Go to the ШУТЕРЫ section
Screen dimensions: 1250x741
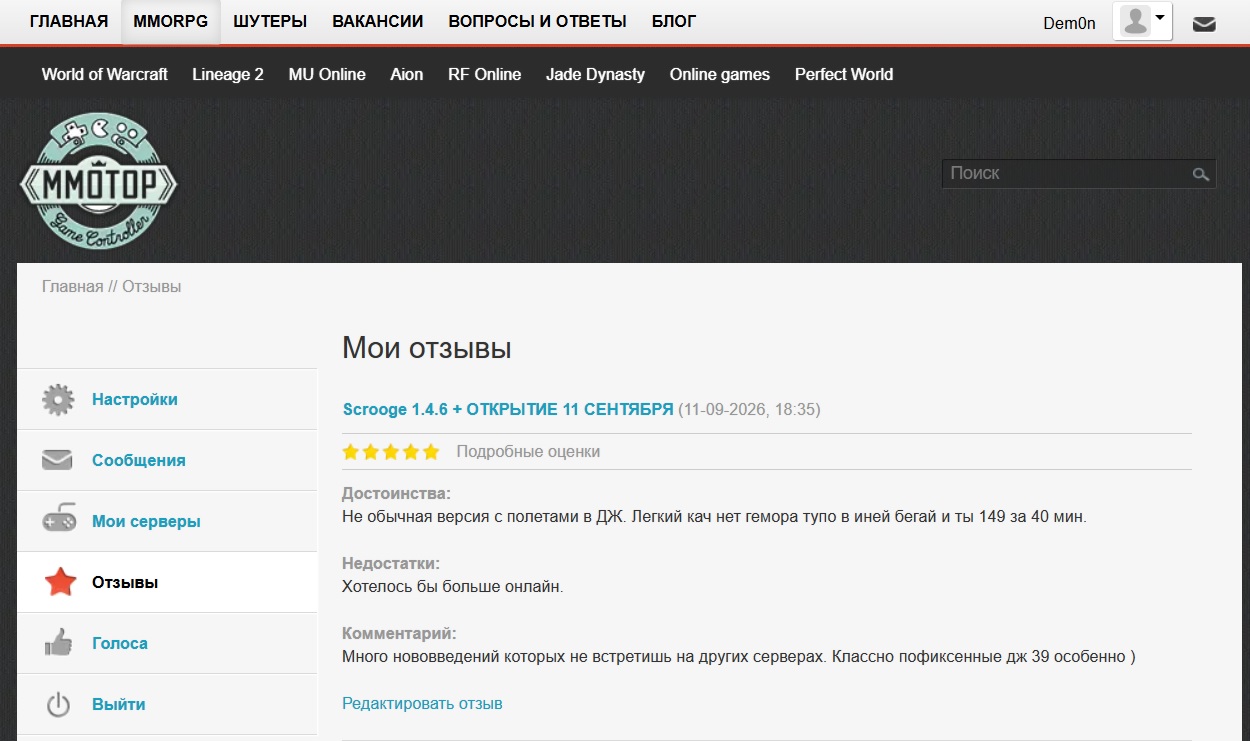tap(270, 21)
